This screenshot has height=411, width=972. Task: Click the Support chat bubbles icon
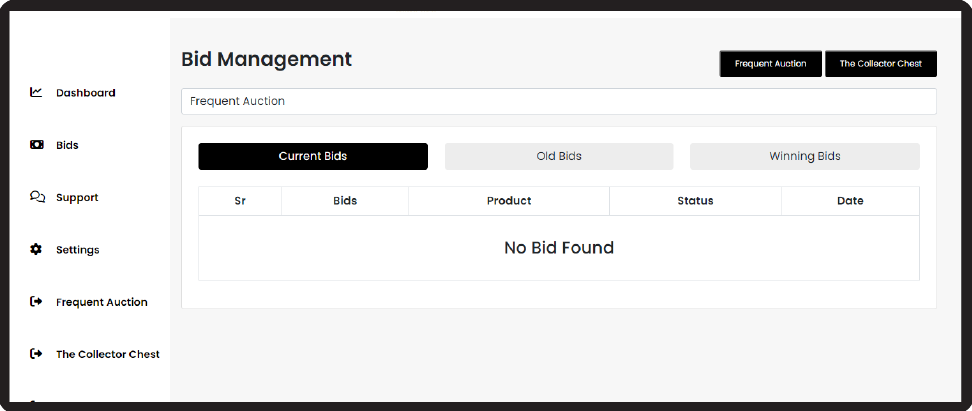click(x=37, y=197)
